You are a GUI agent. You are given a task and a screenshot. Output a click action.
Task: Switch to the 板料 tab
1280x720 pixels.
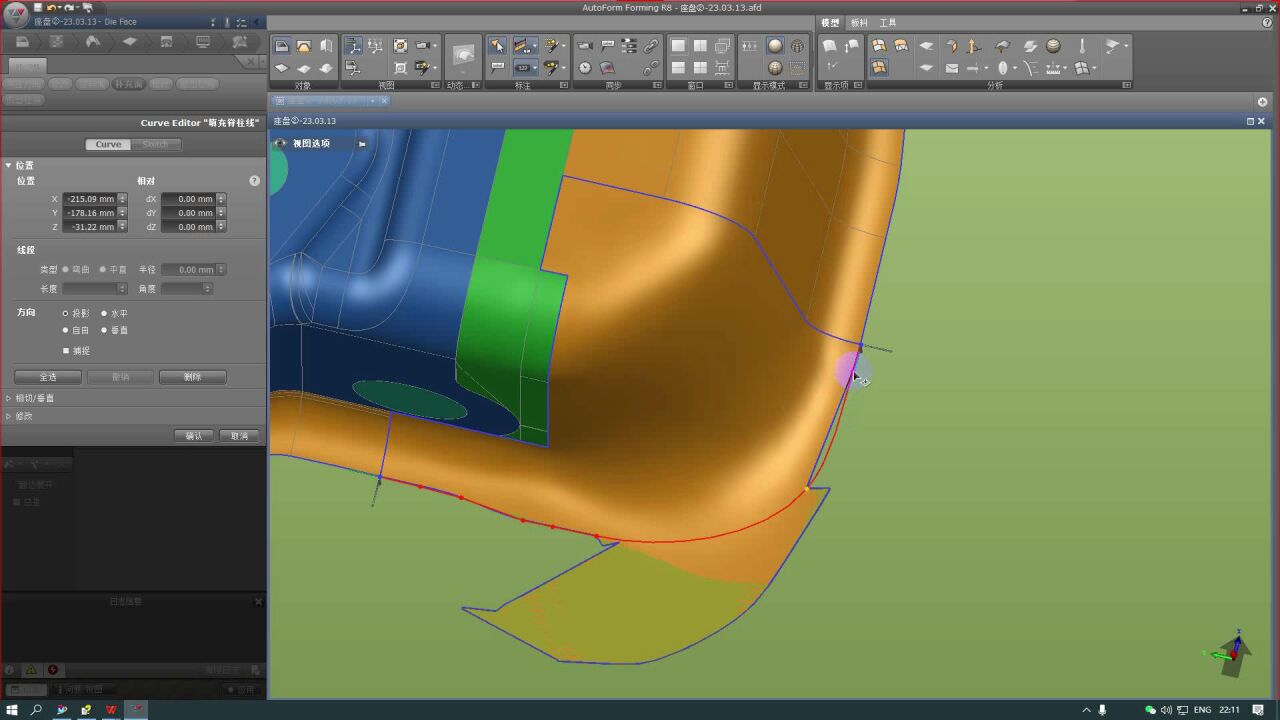[x=859, y=23]
